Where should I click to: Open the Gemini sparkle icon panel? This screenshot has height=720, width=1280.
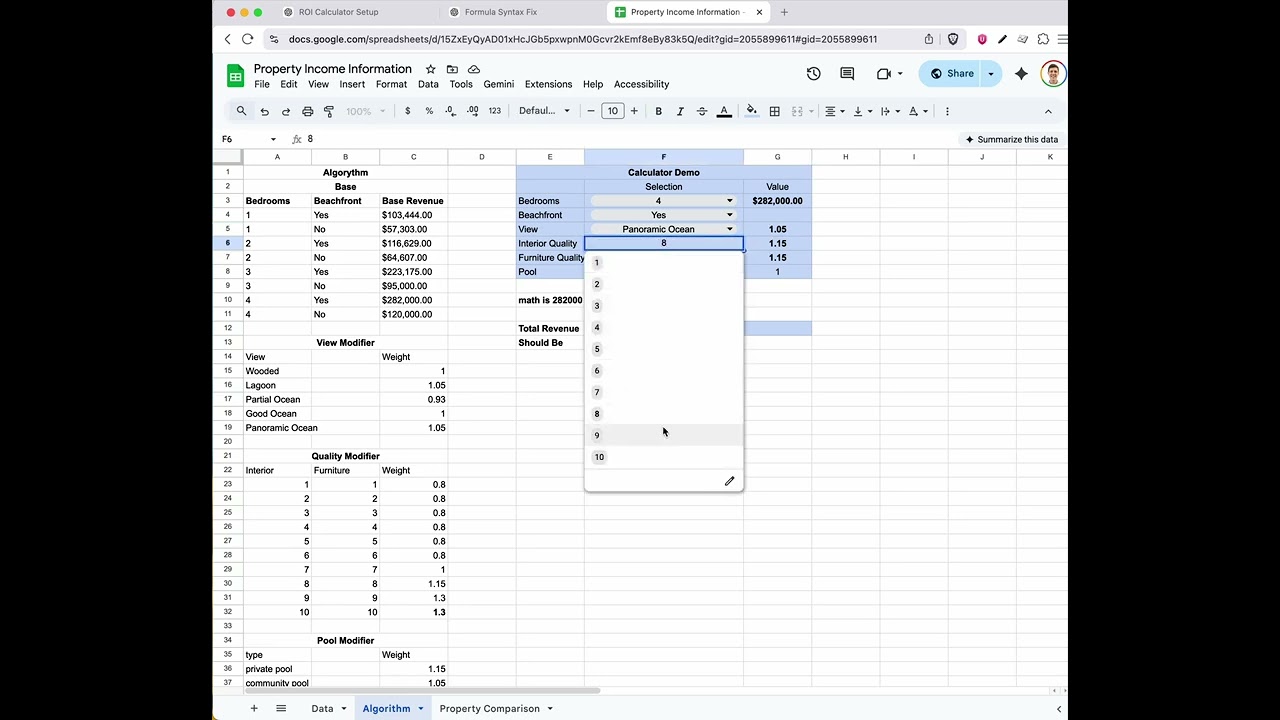click(1021, 73)
